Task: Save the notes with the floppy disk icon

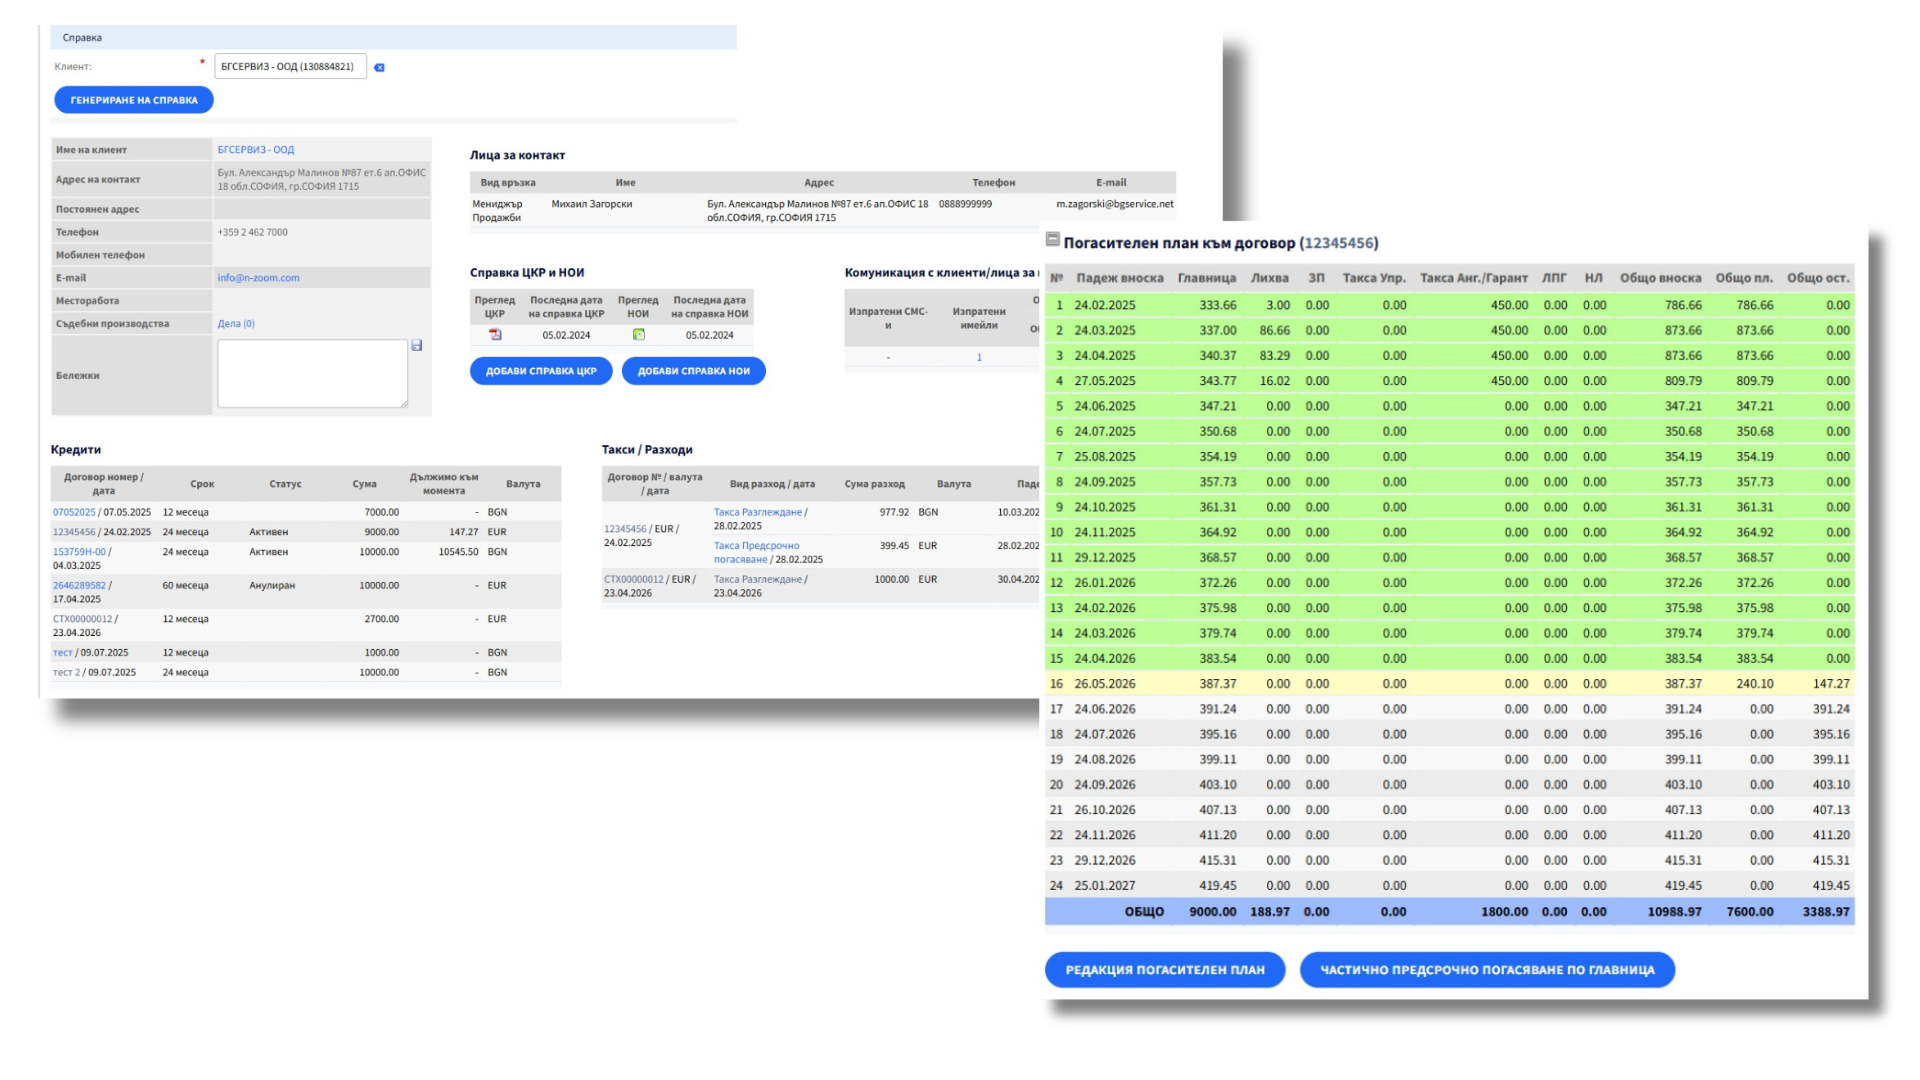Action: tap(417, 345)
